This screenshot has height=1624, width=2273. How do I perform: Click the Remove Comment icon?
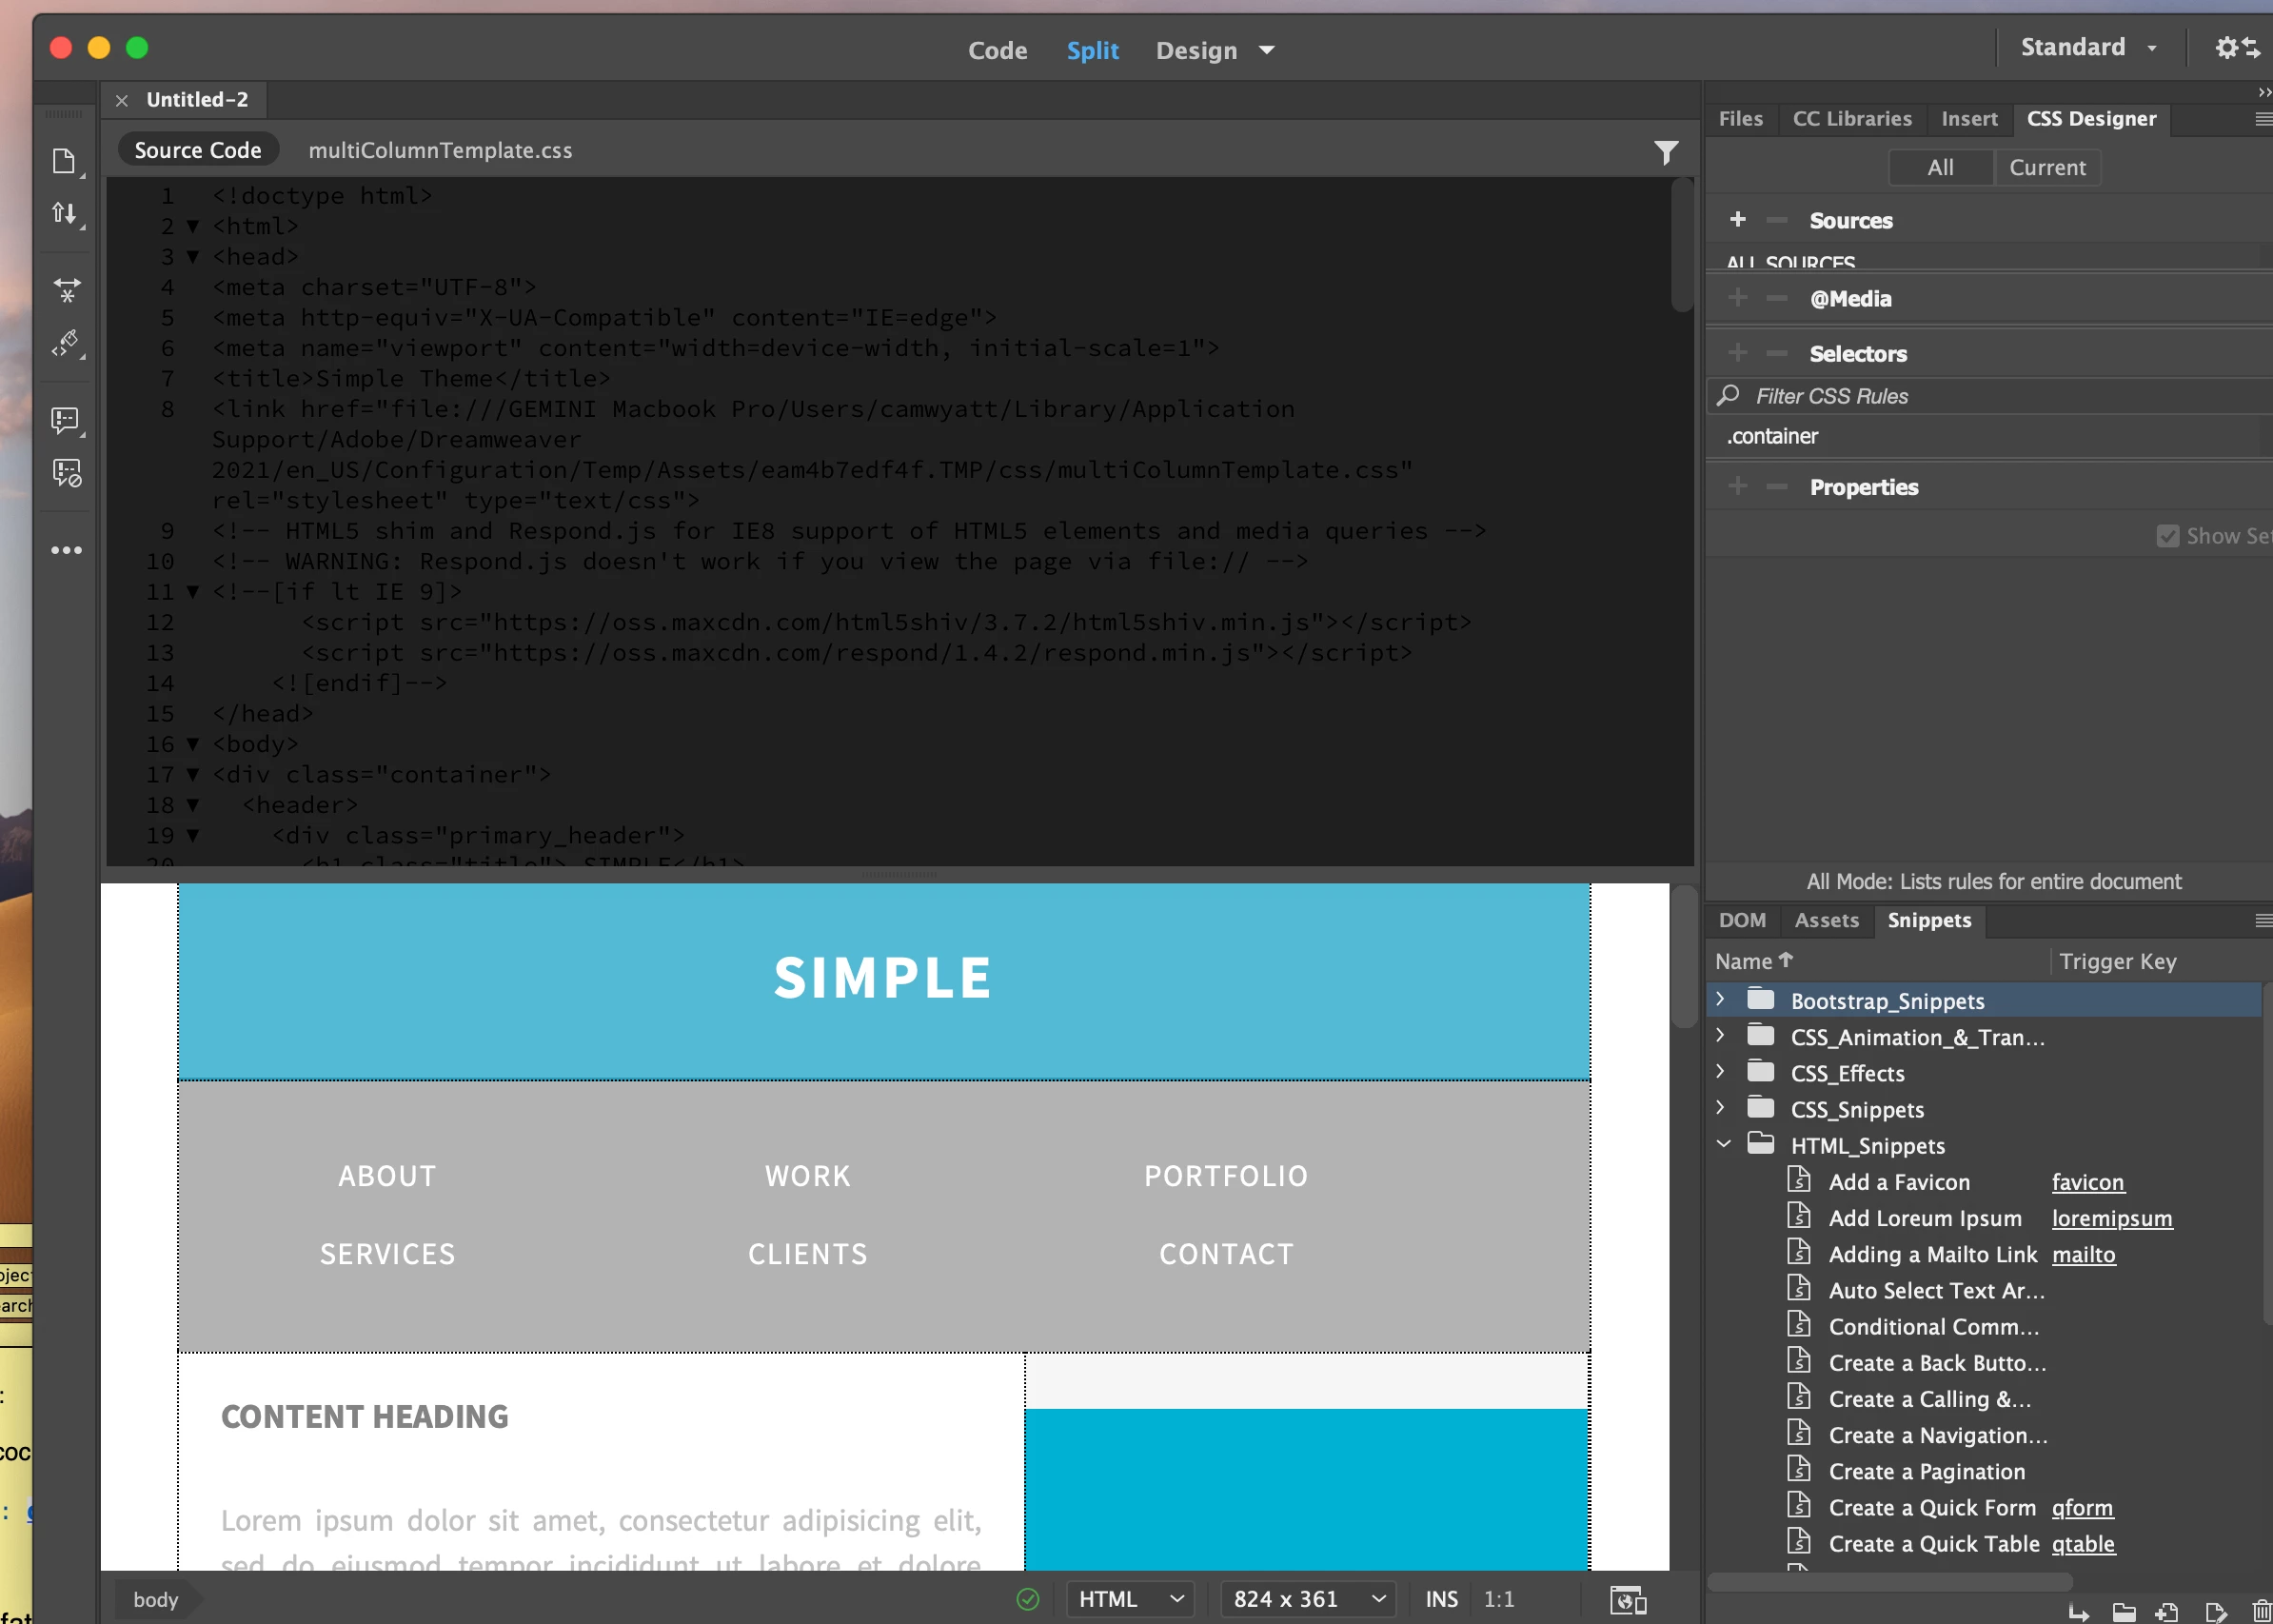coord(66,472)
